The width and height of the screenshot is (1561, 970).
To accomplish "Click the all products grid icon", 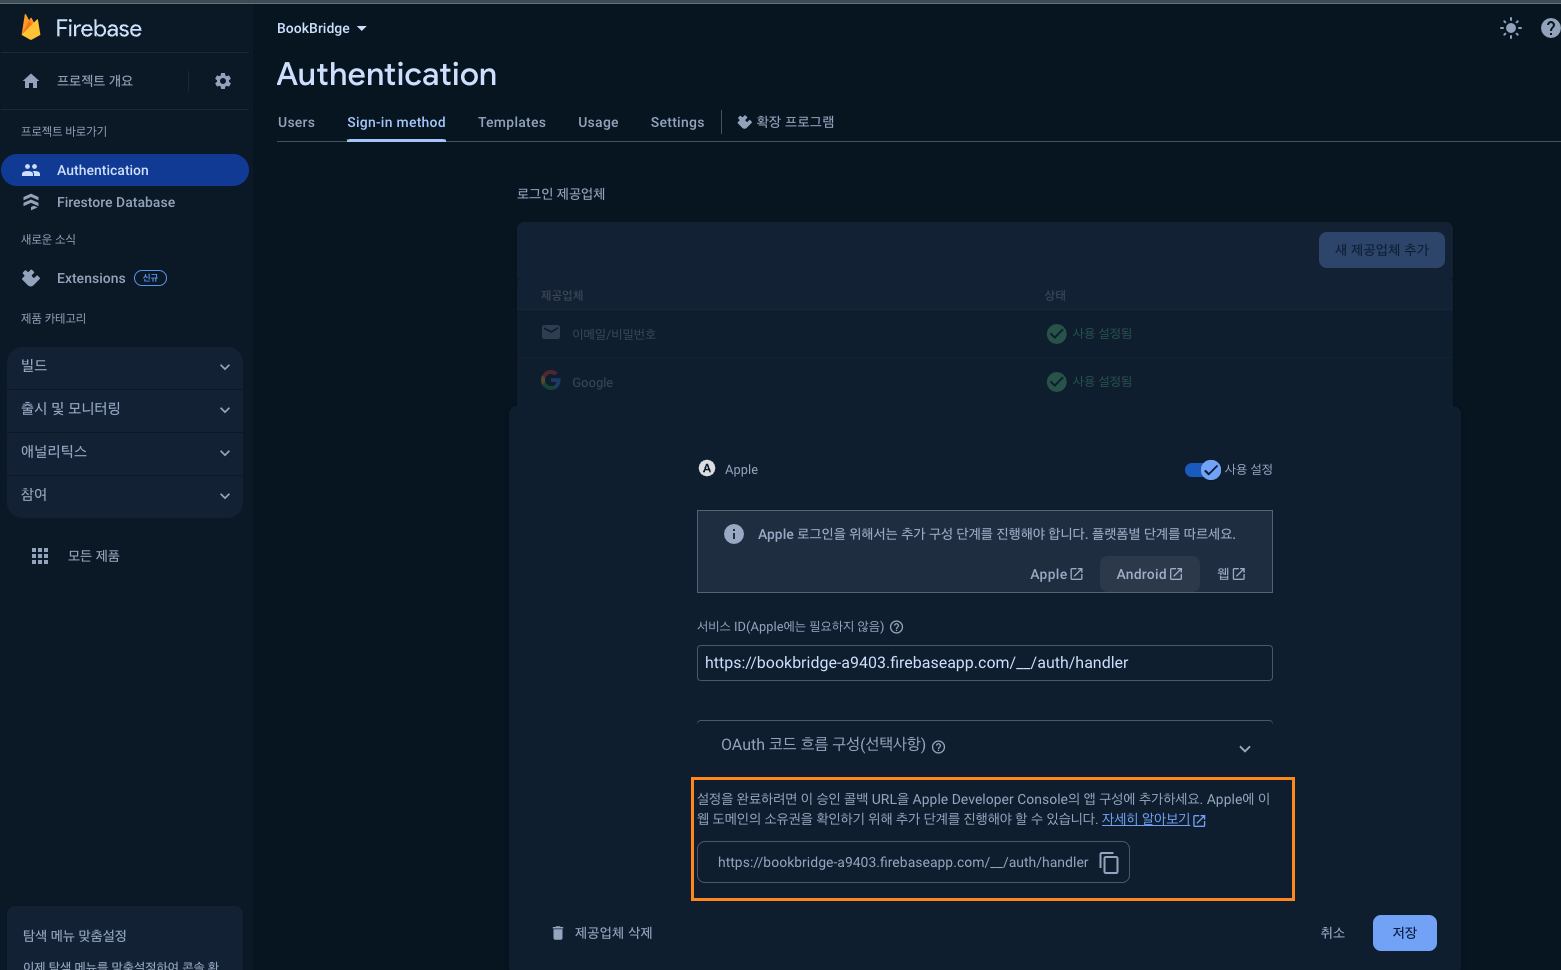I will [40, 556].
